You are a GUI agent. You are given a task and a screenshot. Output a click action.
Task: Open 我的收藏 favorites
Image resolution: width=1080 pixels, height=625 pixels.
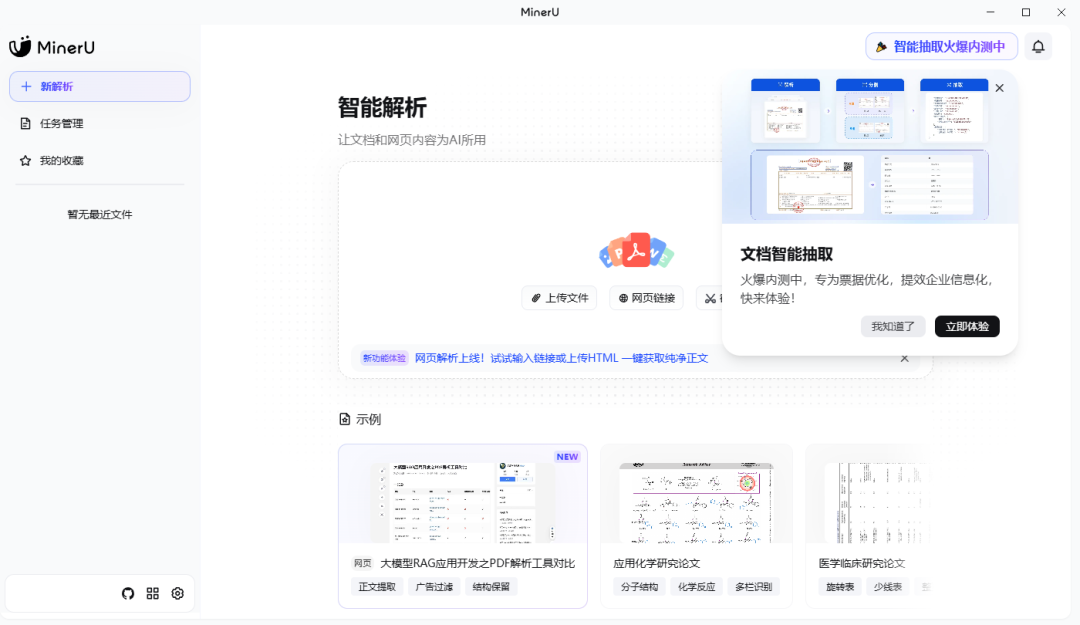coord(100,161)
